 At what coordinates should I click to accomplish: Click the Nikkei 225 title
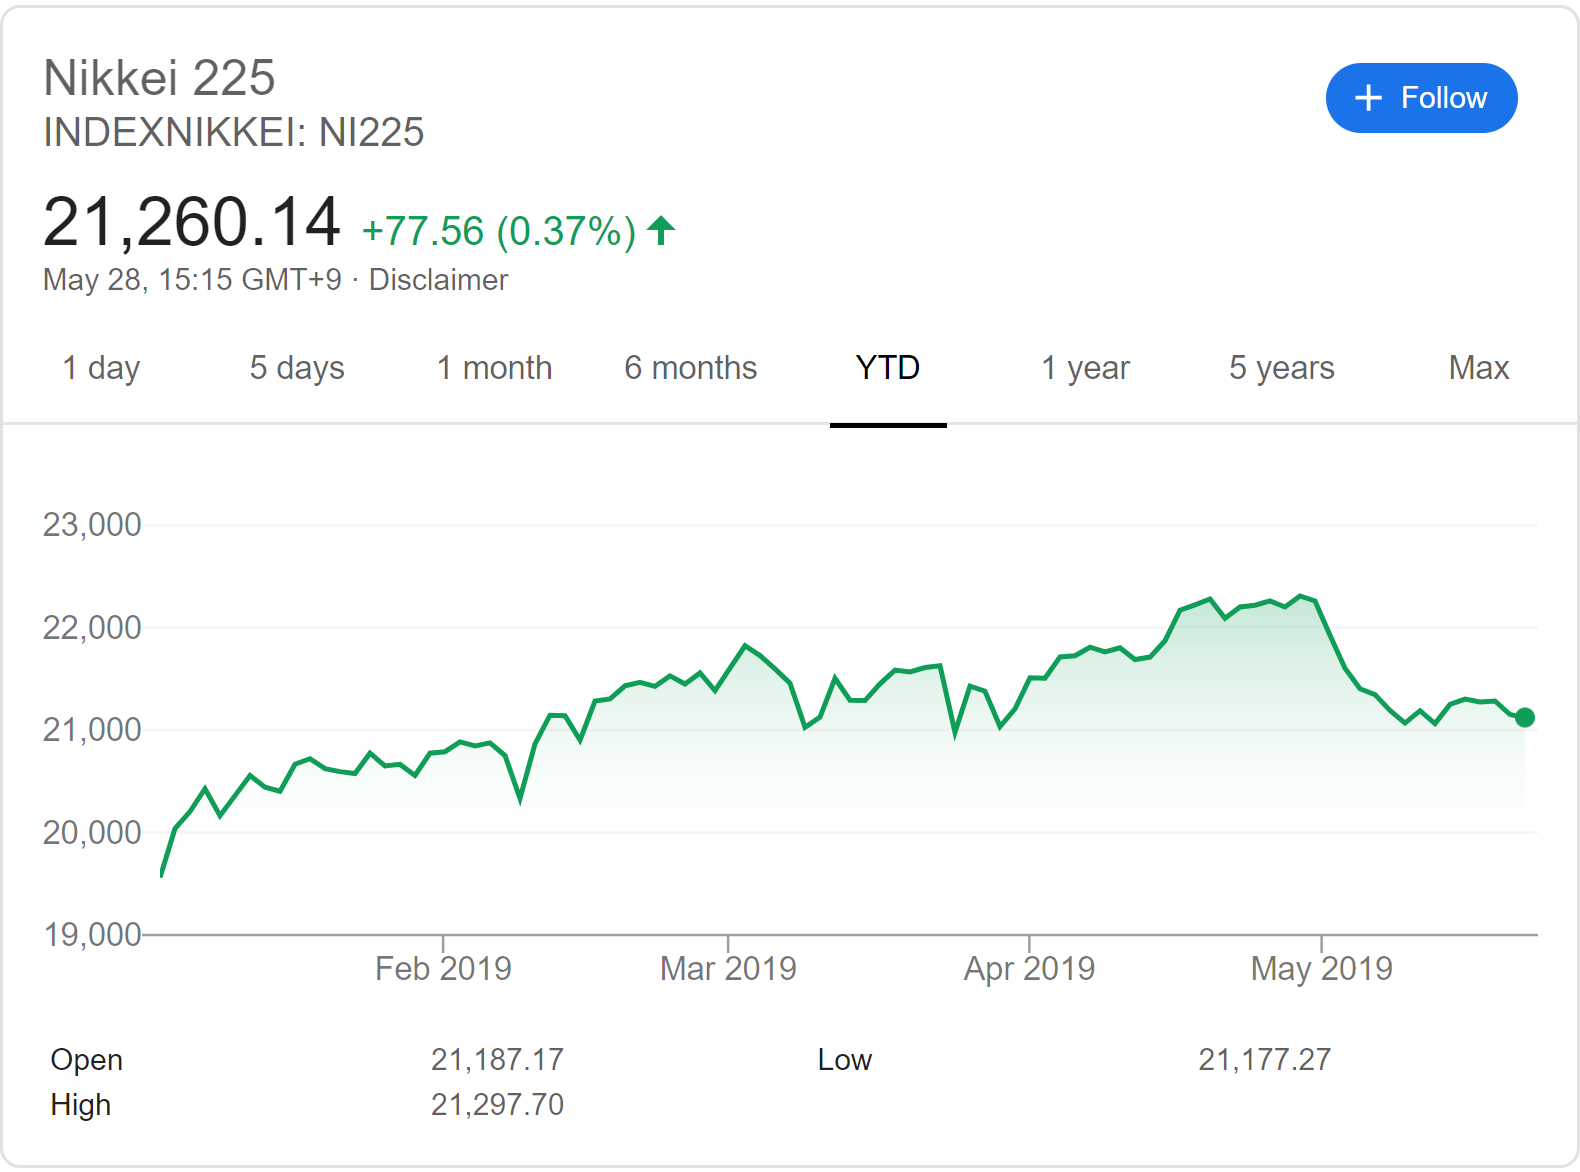(159, 78)
